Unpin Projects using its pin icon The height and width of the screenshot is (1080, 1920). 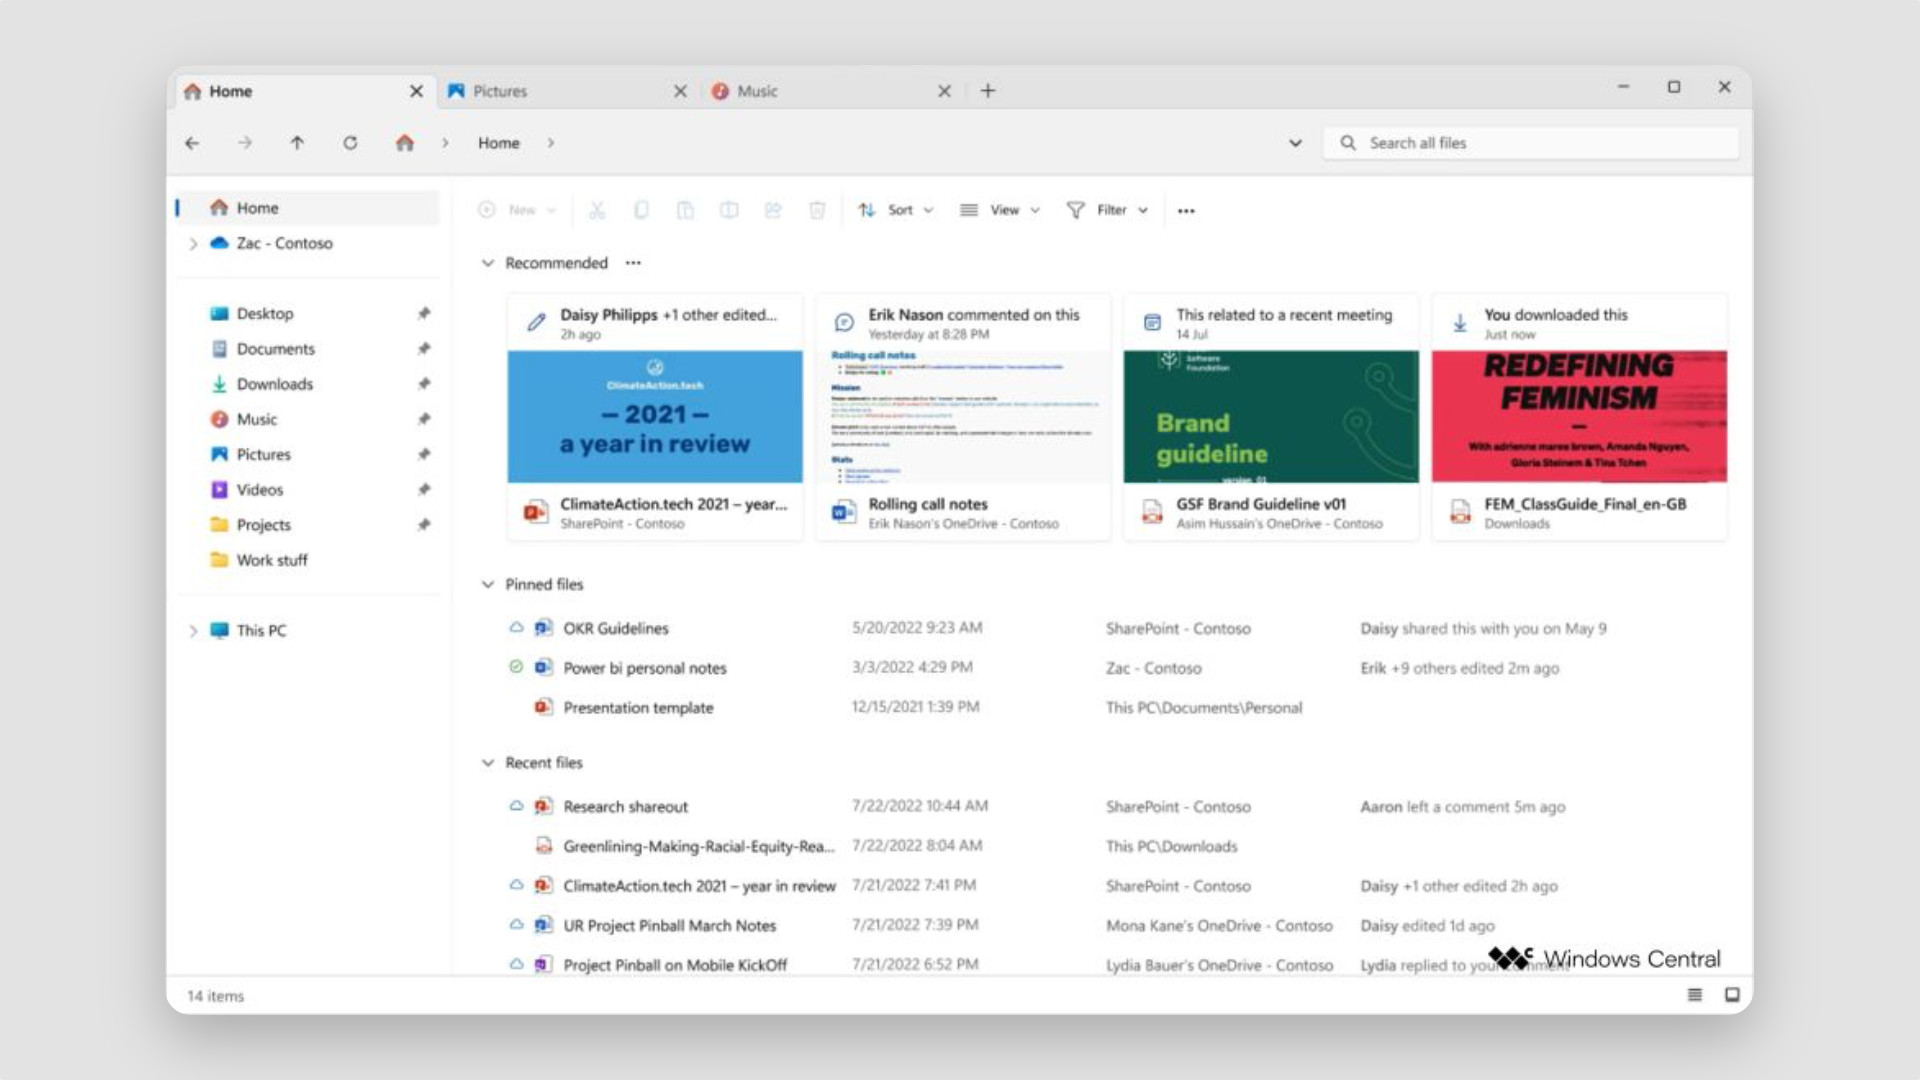click(x=424, y=525)
